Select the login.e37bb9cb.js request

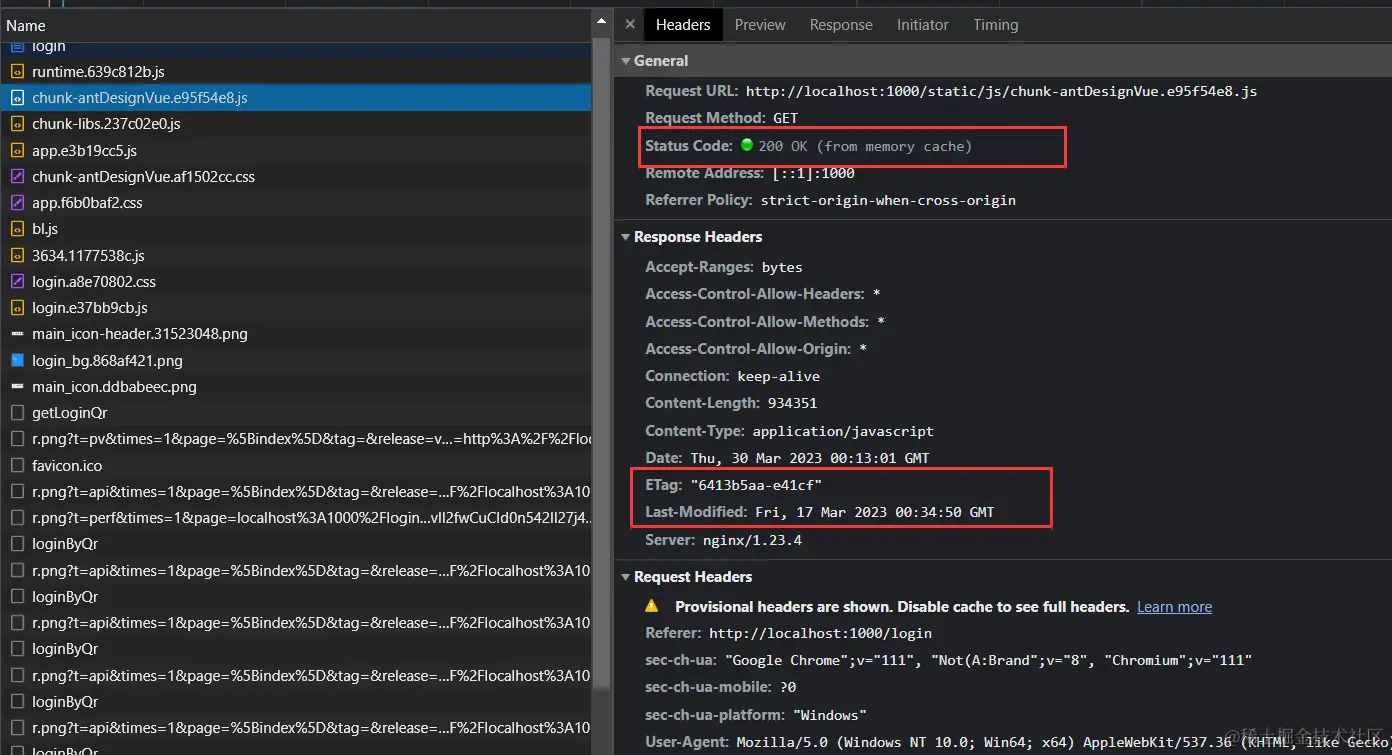point(296,308)
